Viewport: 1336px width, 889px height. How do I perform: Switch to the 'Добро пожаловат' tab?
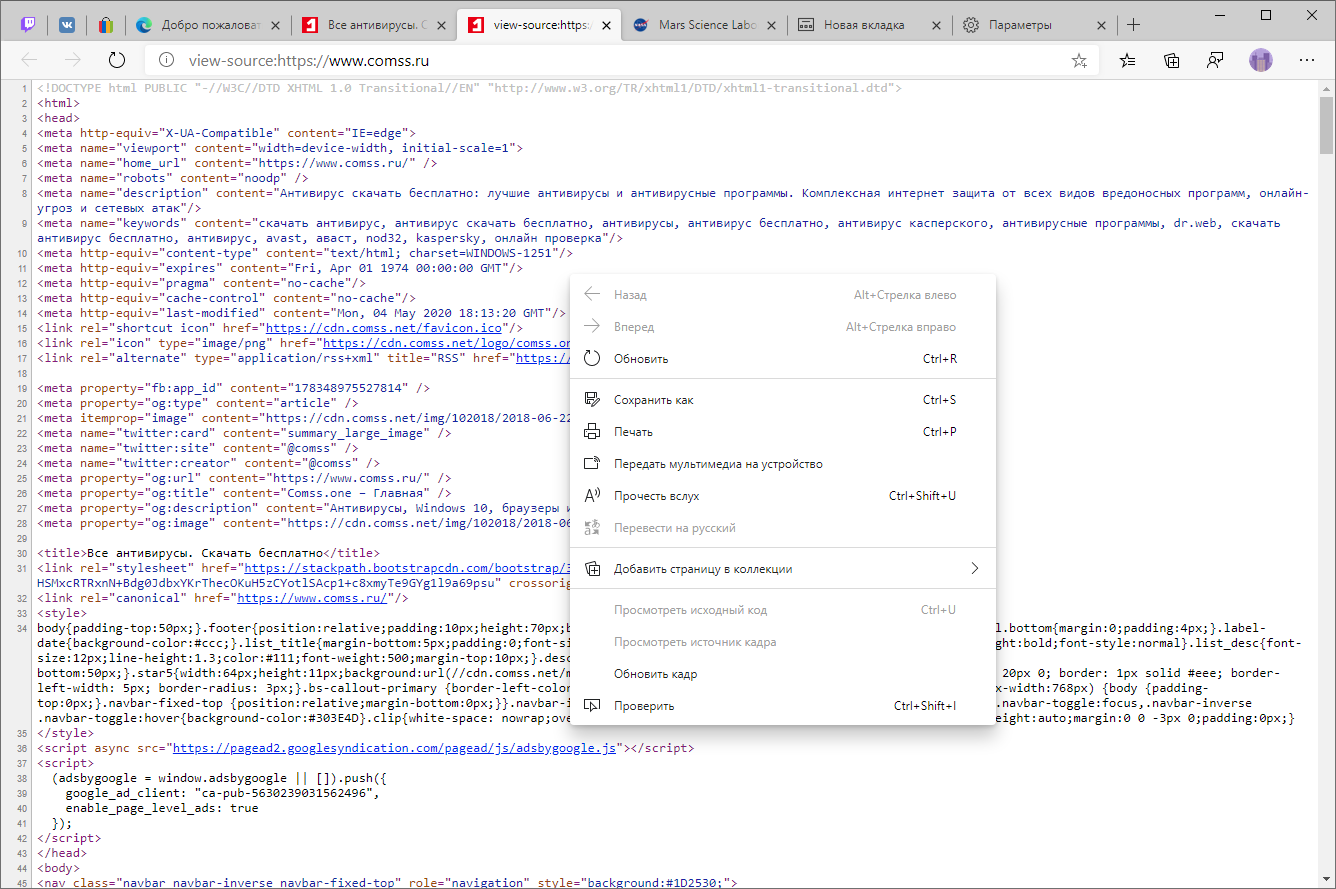pos(208,25)
